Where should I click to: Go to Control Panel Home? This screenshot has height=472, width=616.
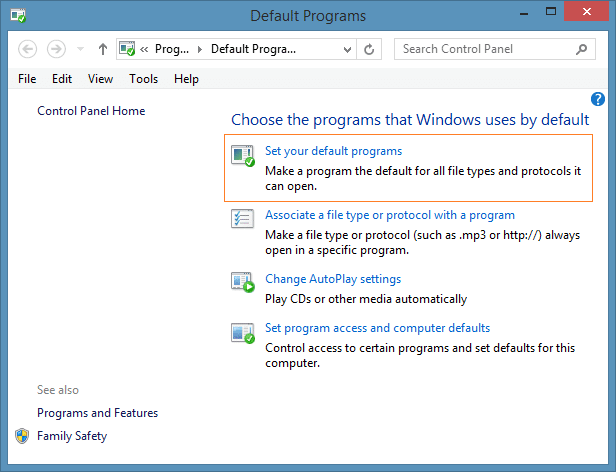[x=91, y=111]
